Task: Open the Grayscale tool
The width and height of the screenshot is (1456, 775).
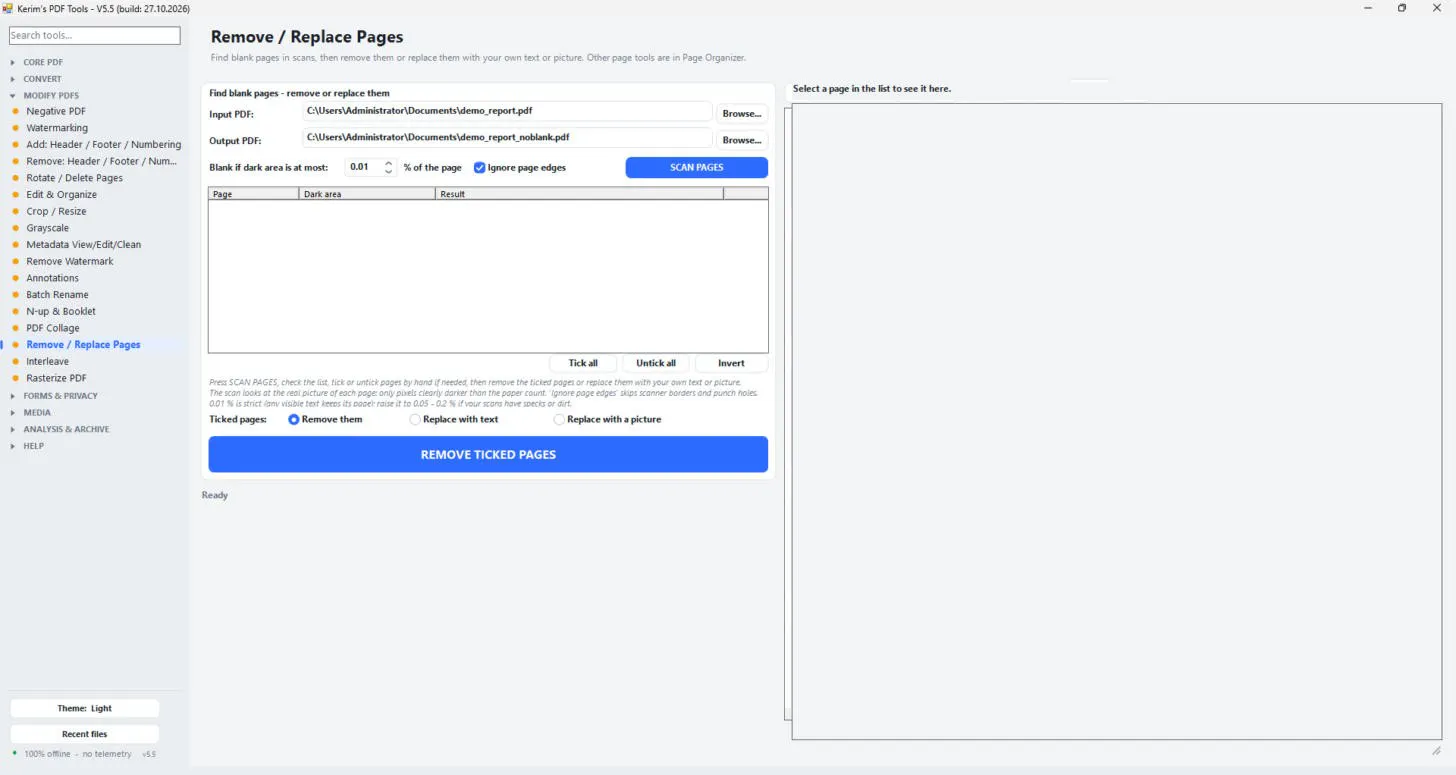Action: 48,228
